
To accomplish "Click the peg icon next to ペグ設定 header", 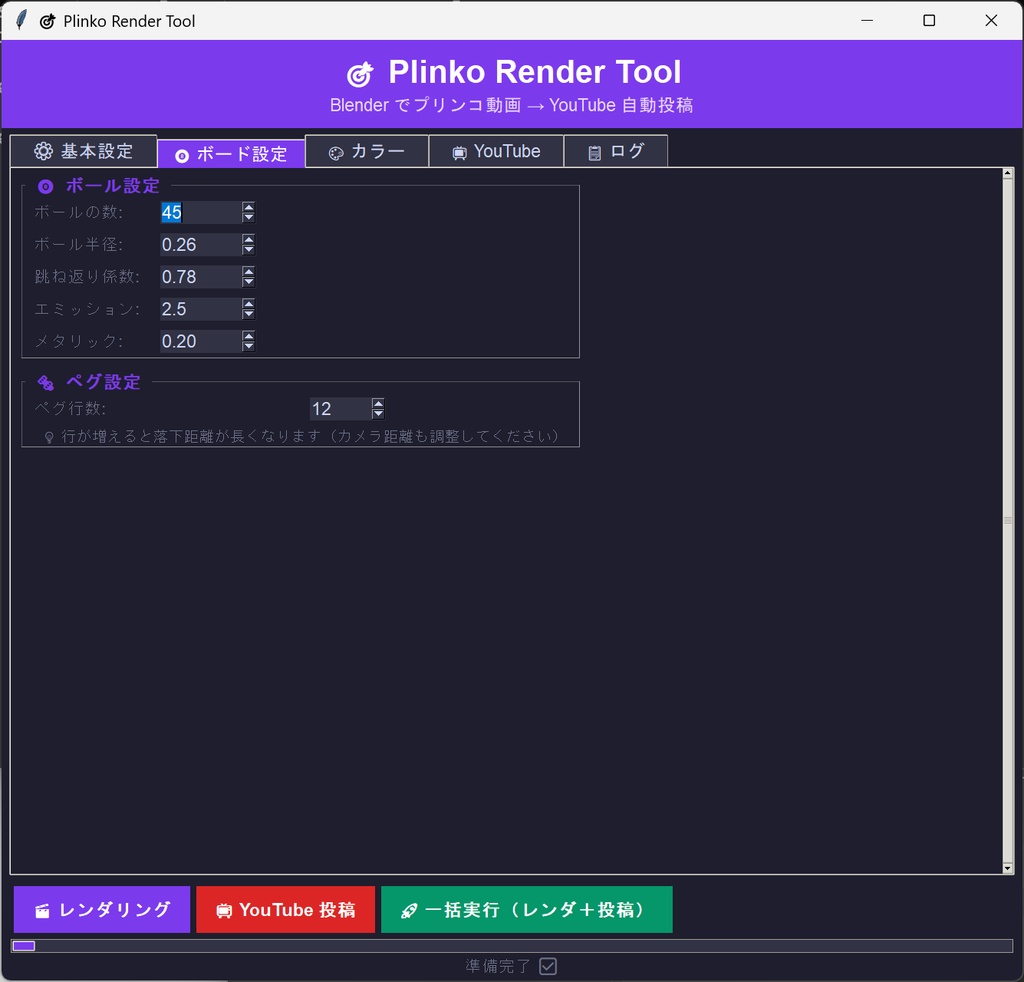I will 44,381.
